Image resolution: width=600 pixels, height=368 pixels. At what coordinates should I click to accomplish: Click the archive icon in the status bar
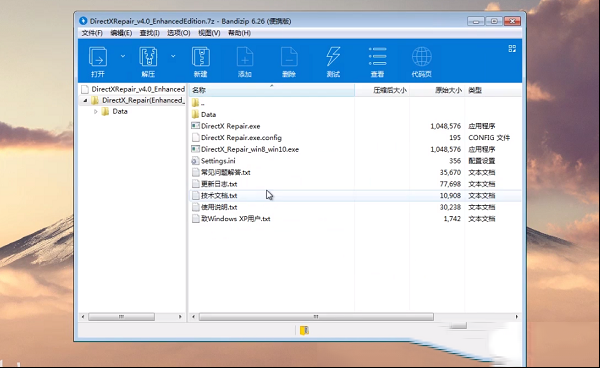point(304,331)
